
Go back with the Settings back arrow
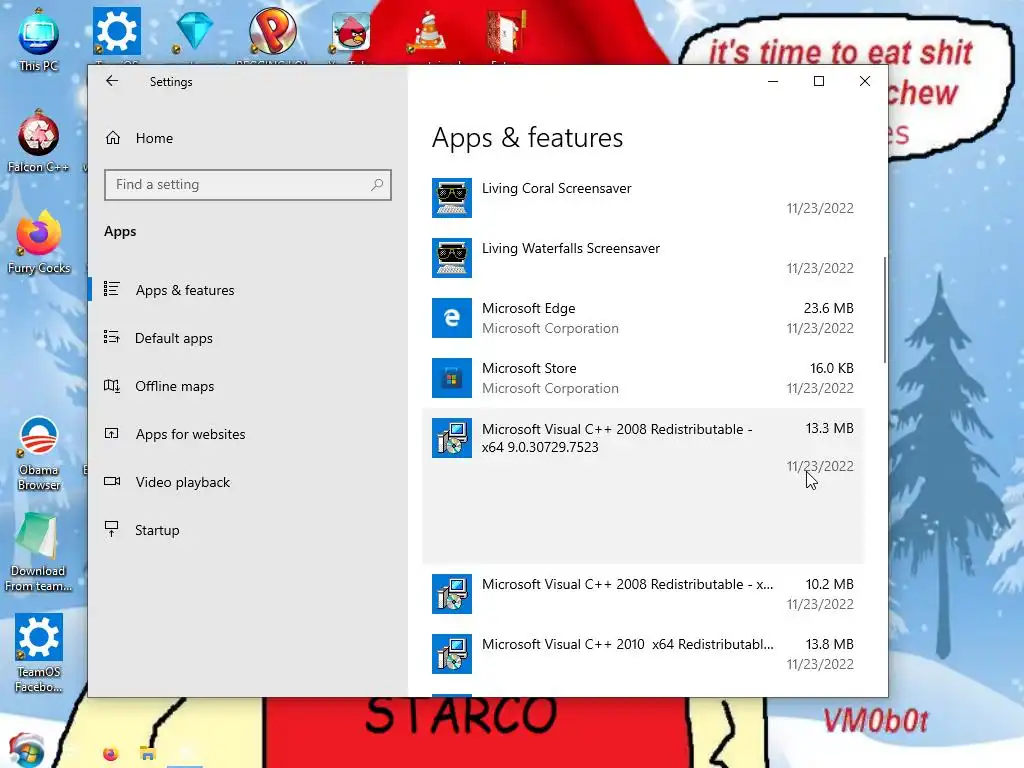(x=112, y=81)
